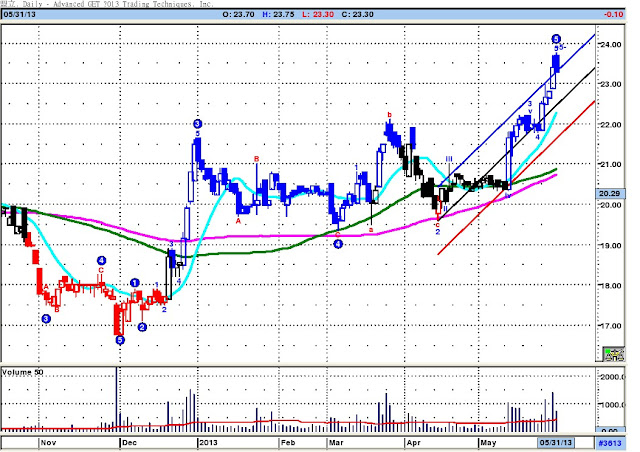Click the close value C: 23.30
This screenshot has width=640, height=452.
357,14
